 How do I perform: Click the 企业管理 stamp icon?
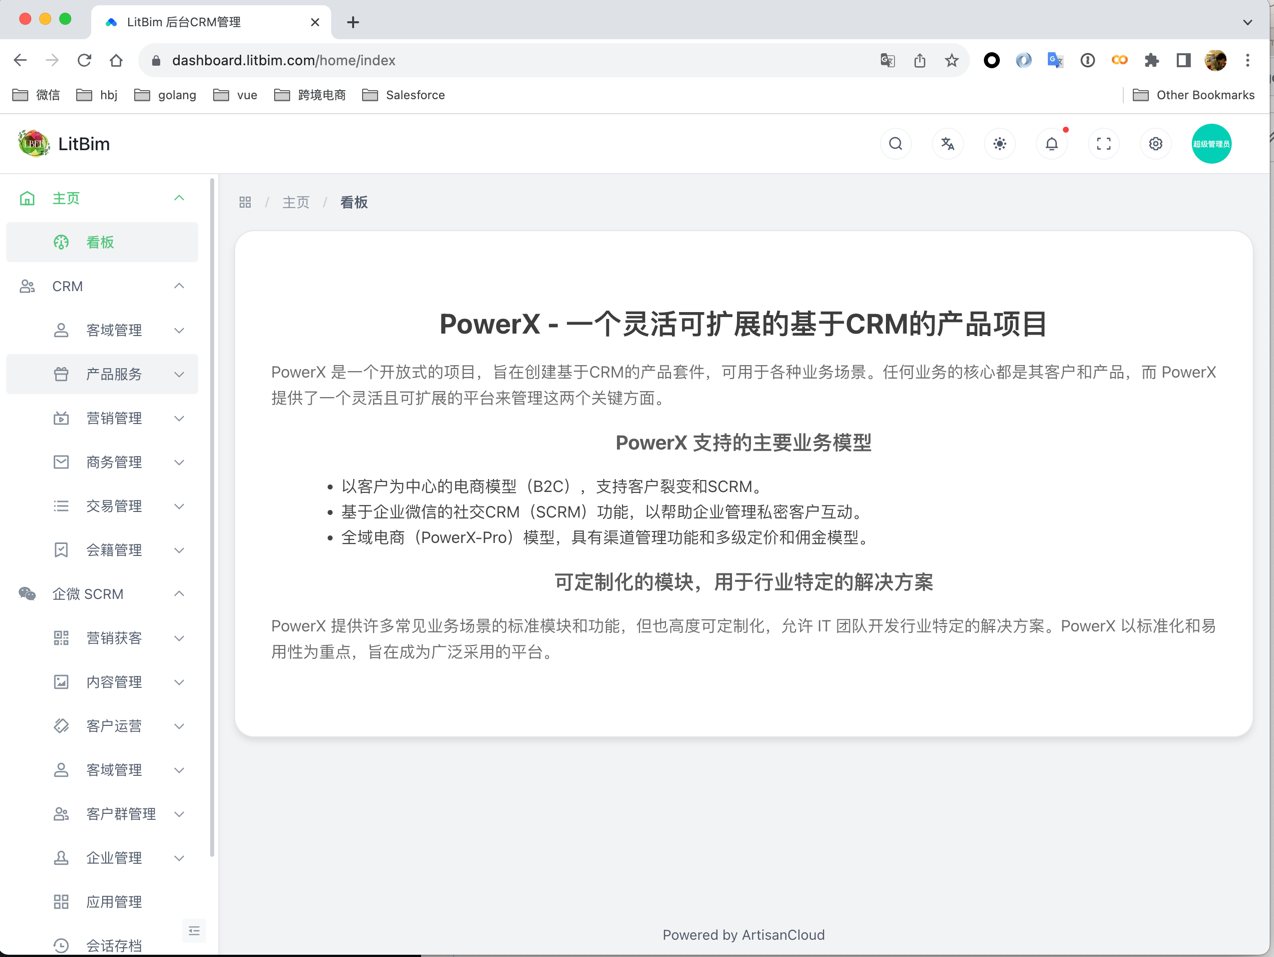tap(61, 858)
